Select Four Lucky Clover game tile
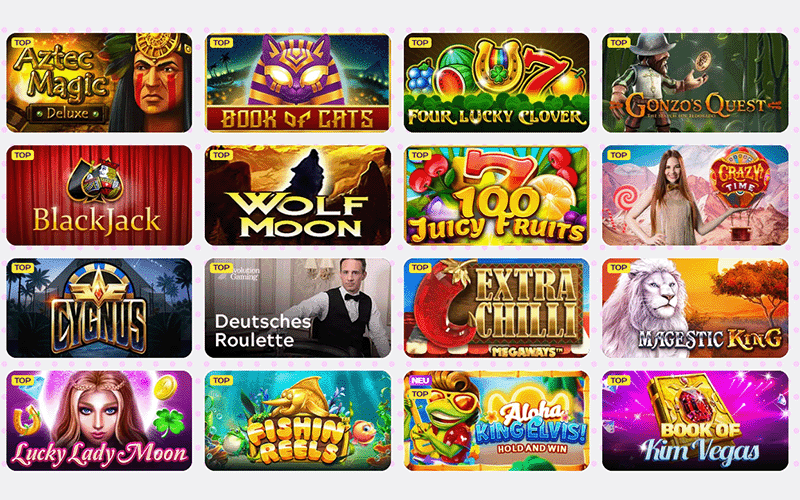Screen dimensions: 800x500 [x=496, y=83]
